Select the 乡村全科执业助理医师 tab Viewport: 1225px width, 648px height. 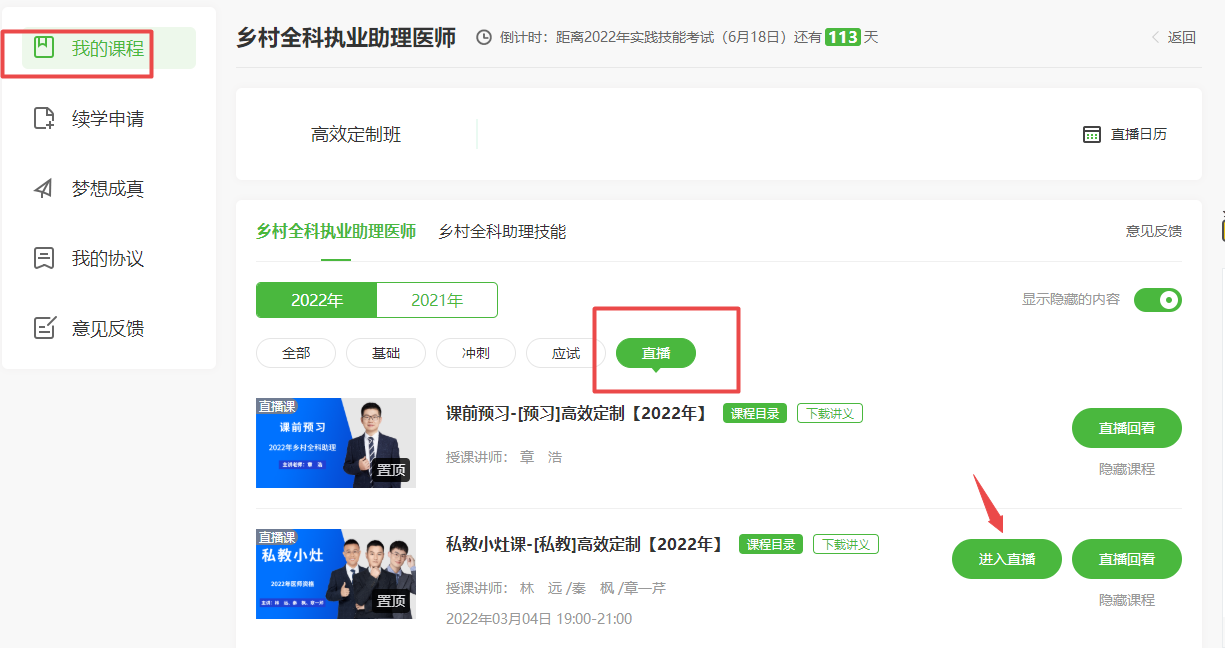click(x=336, y=232)
